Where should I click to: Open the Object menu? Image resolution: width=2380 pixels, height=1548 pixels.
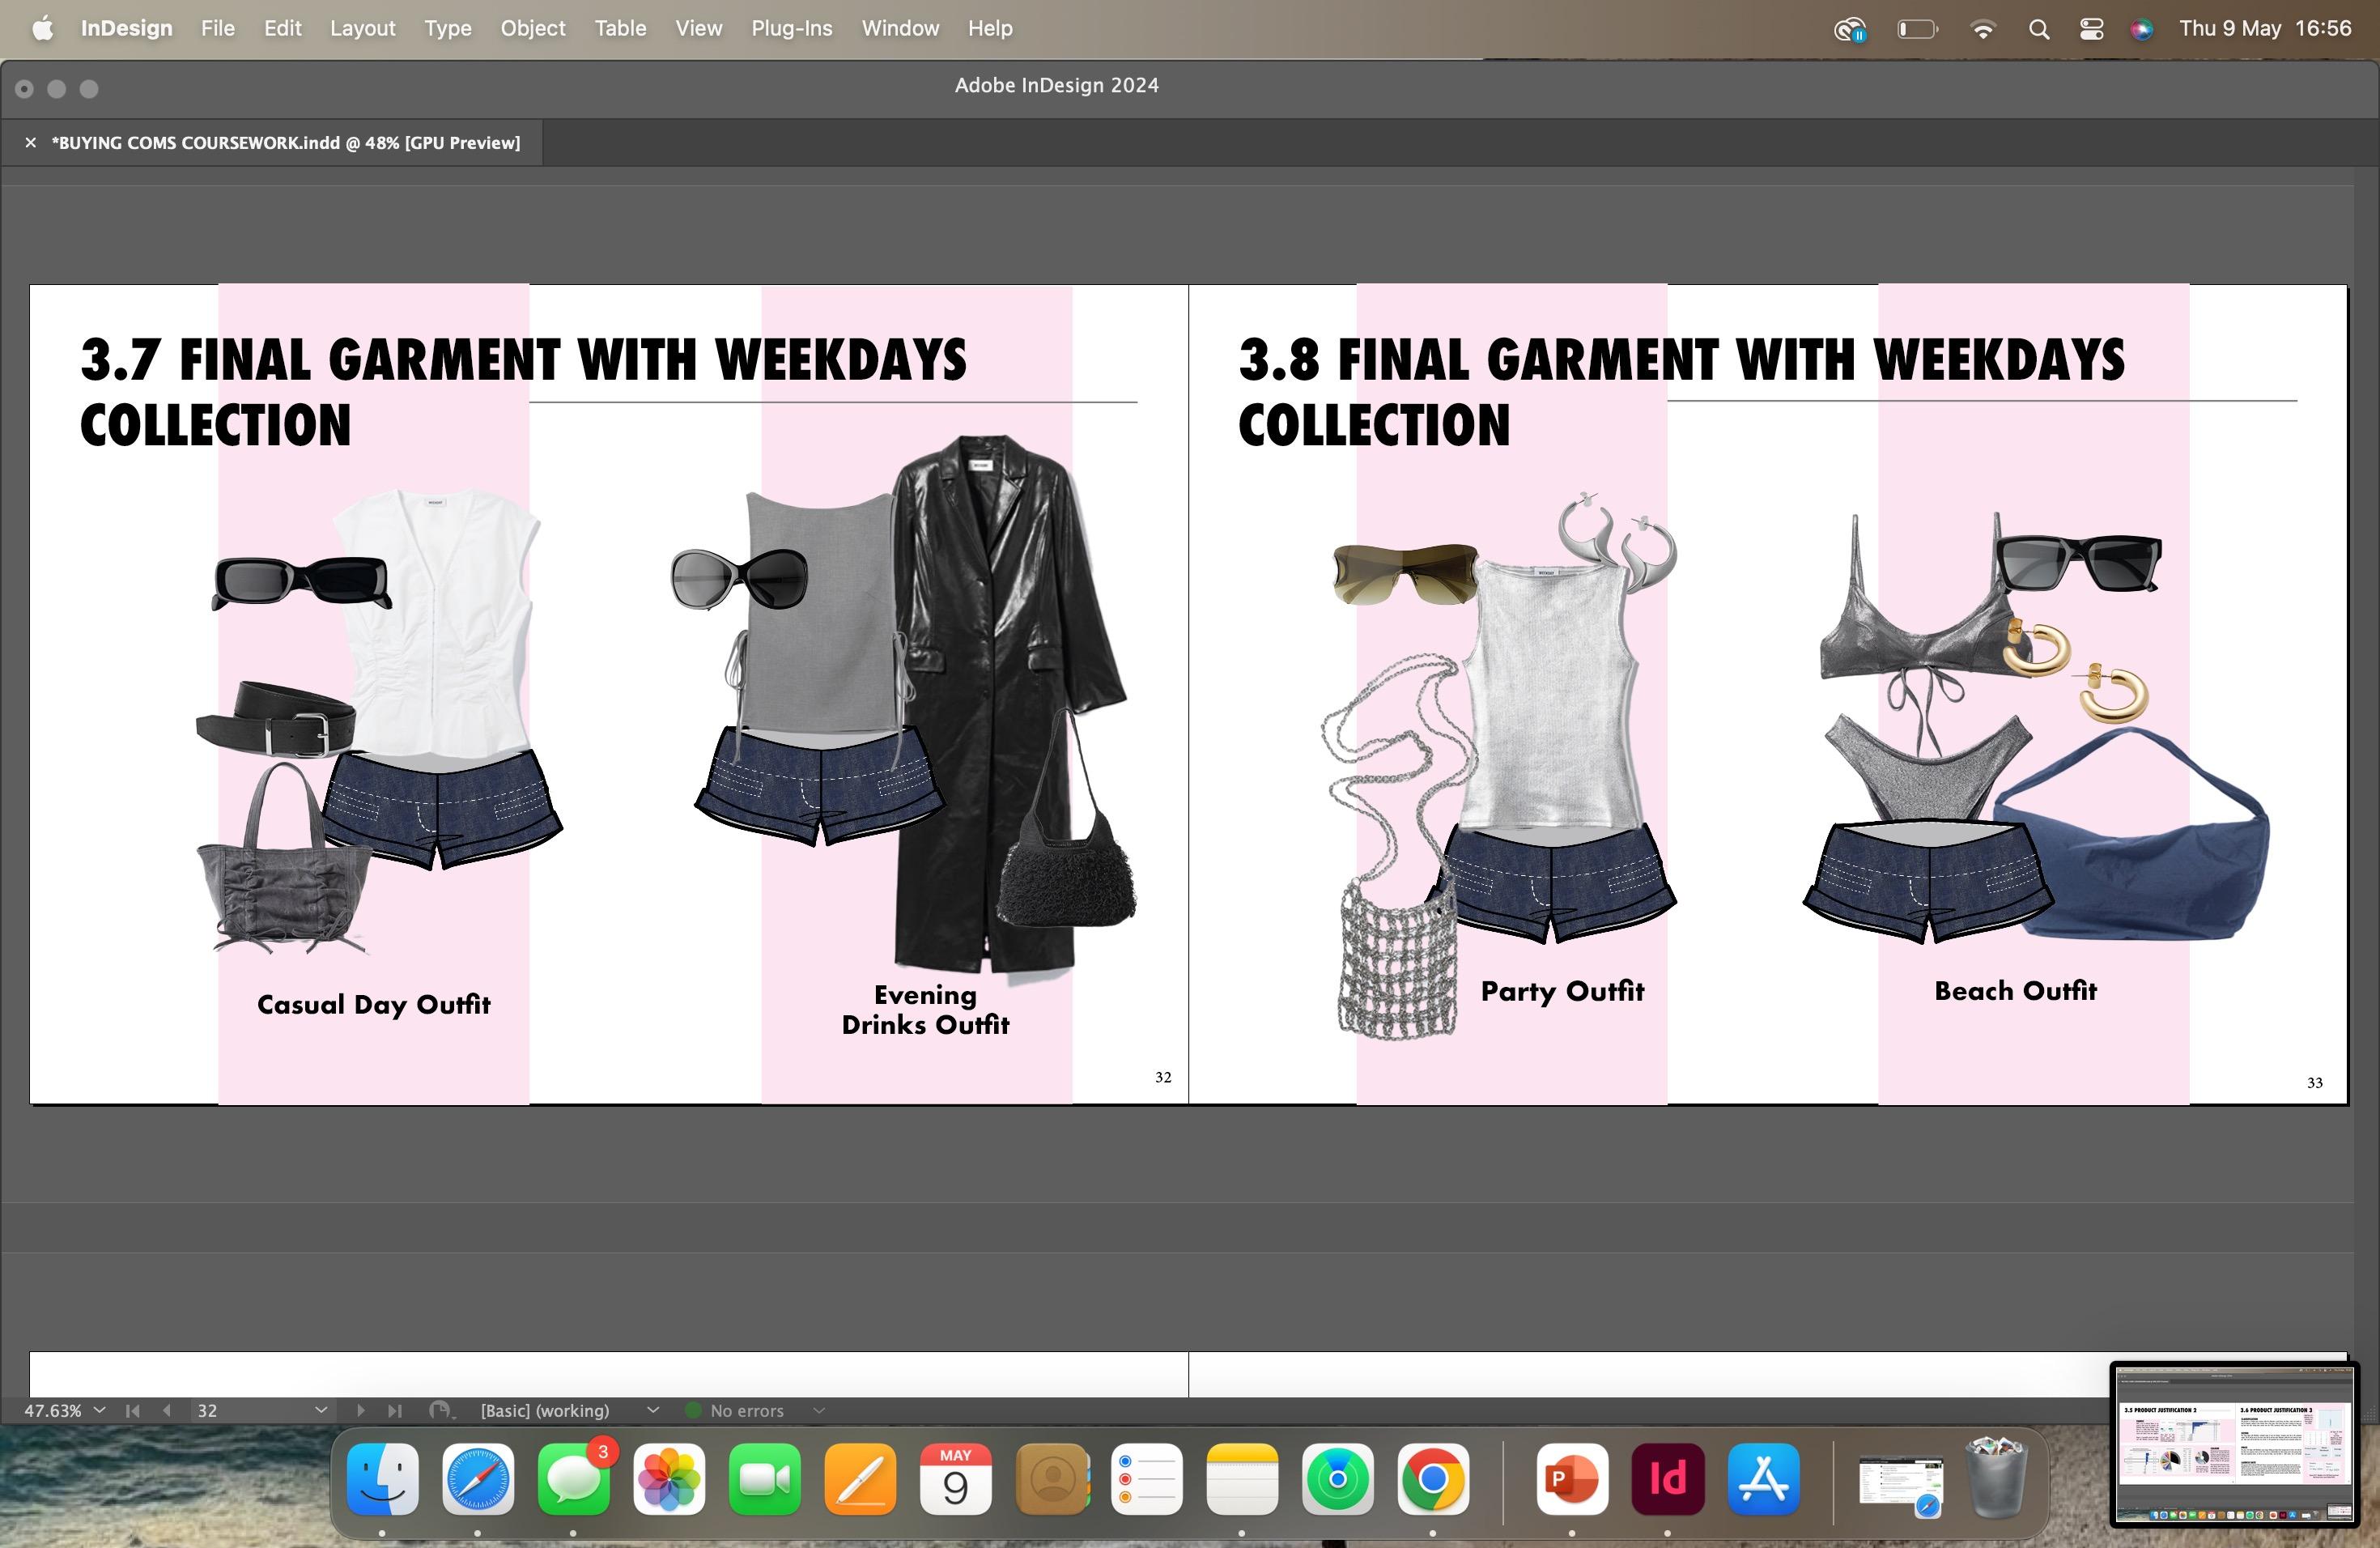point(532,29)
